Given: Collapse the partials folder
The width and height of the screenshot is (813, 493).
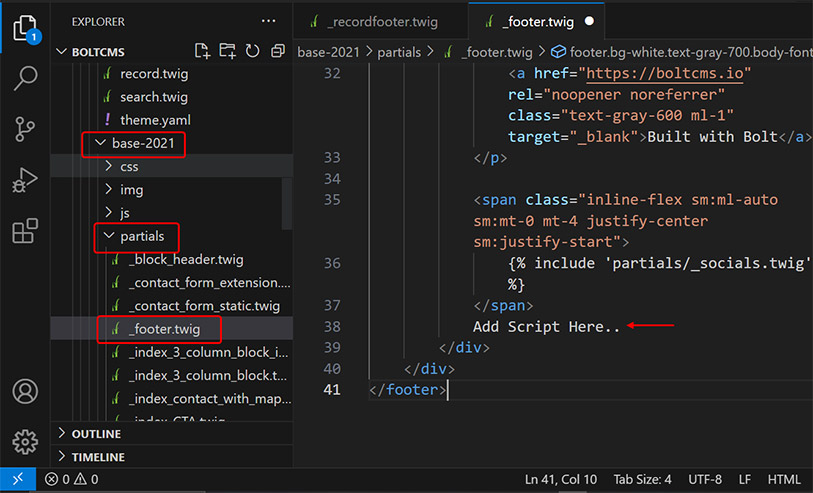Looking at the screenshot, I should click(108, 236).
